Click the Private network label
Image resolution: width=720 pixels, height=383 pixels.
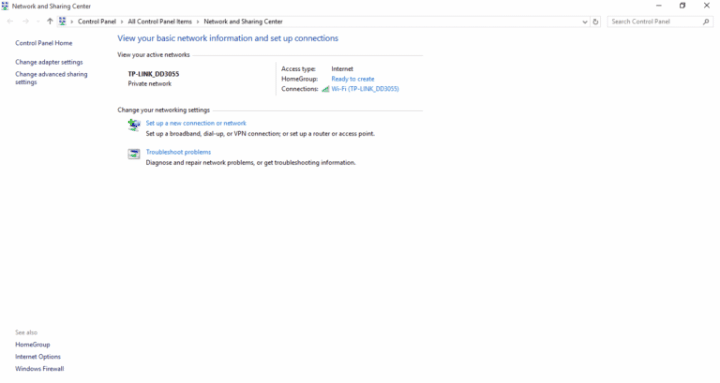click(150, 84)
